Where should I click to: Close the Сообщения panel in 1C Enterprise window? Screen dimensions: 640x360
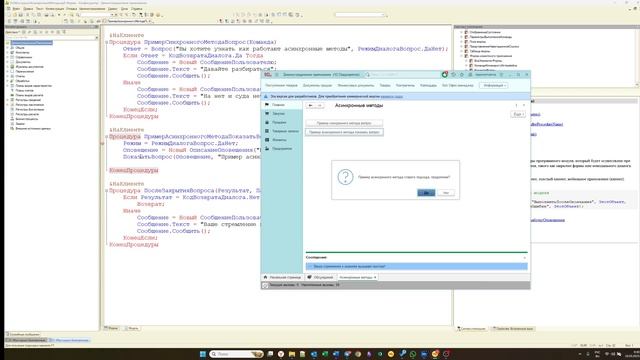tap(524, 258)
